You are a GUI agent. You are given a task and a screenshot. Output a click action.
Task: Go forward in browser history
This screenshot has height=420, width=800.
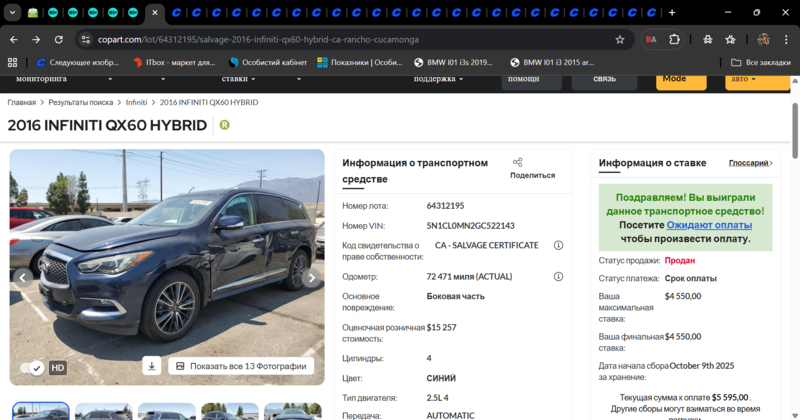36,39
